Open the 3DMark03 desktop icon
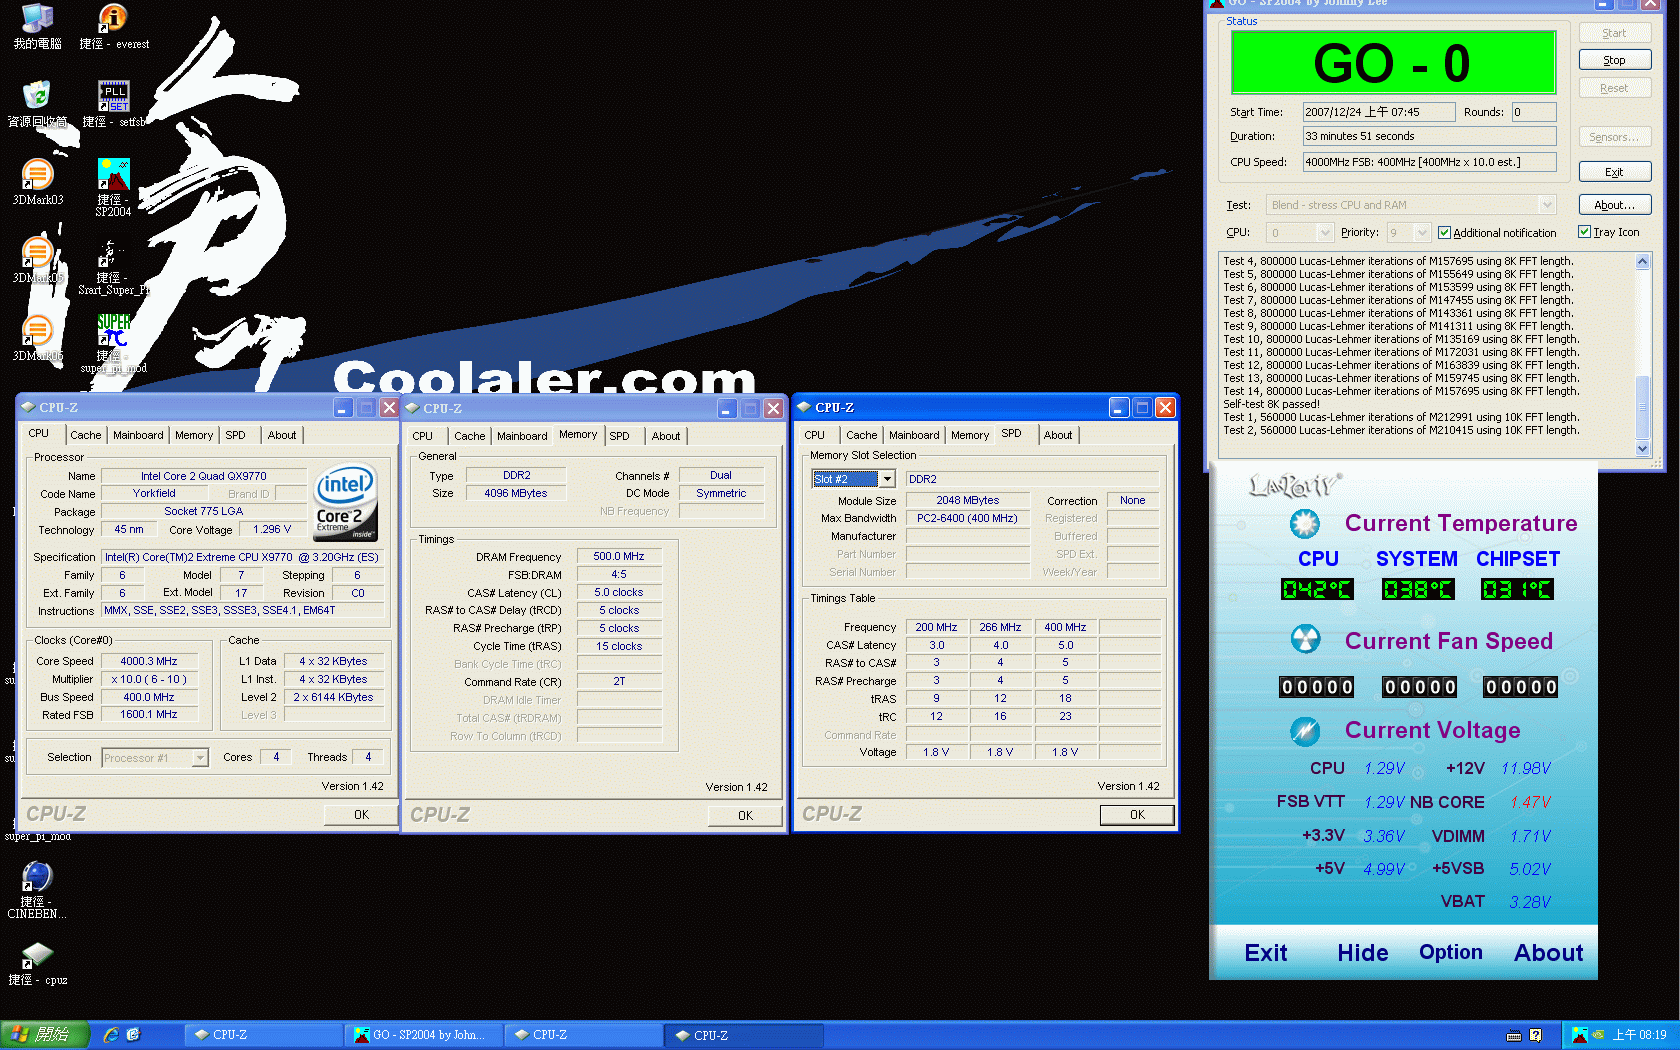The height and width of the screenshot is (1050, 1680). click(x=37, y=182)
